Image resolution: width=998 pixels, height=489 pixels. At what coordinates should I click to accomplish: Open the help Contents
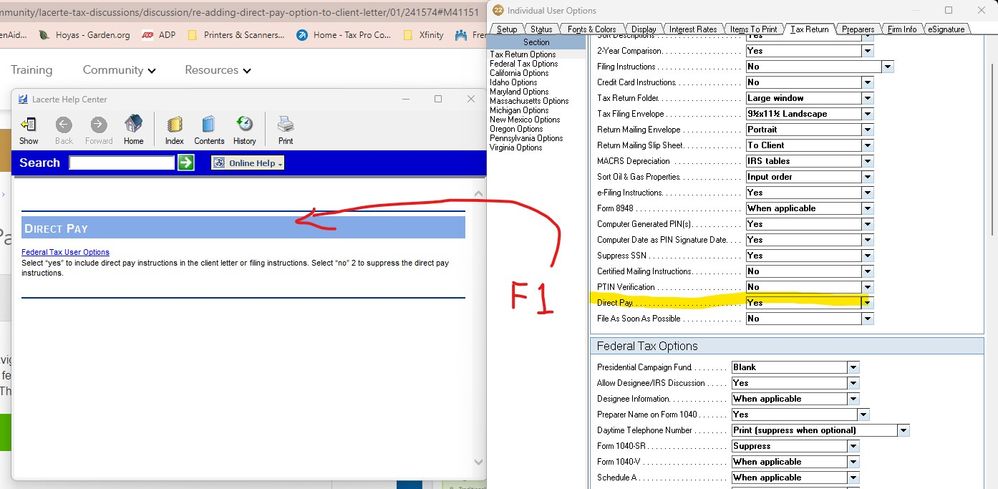(x=209, y=129)
